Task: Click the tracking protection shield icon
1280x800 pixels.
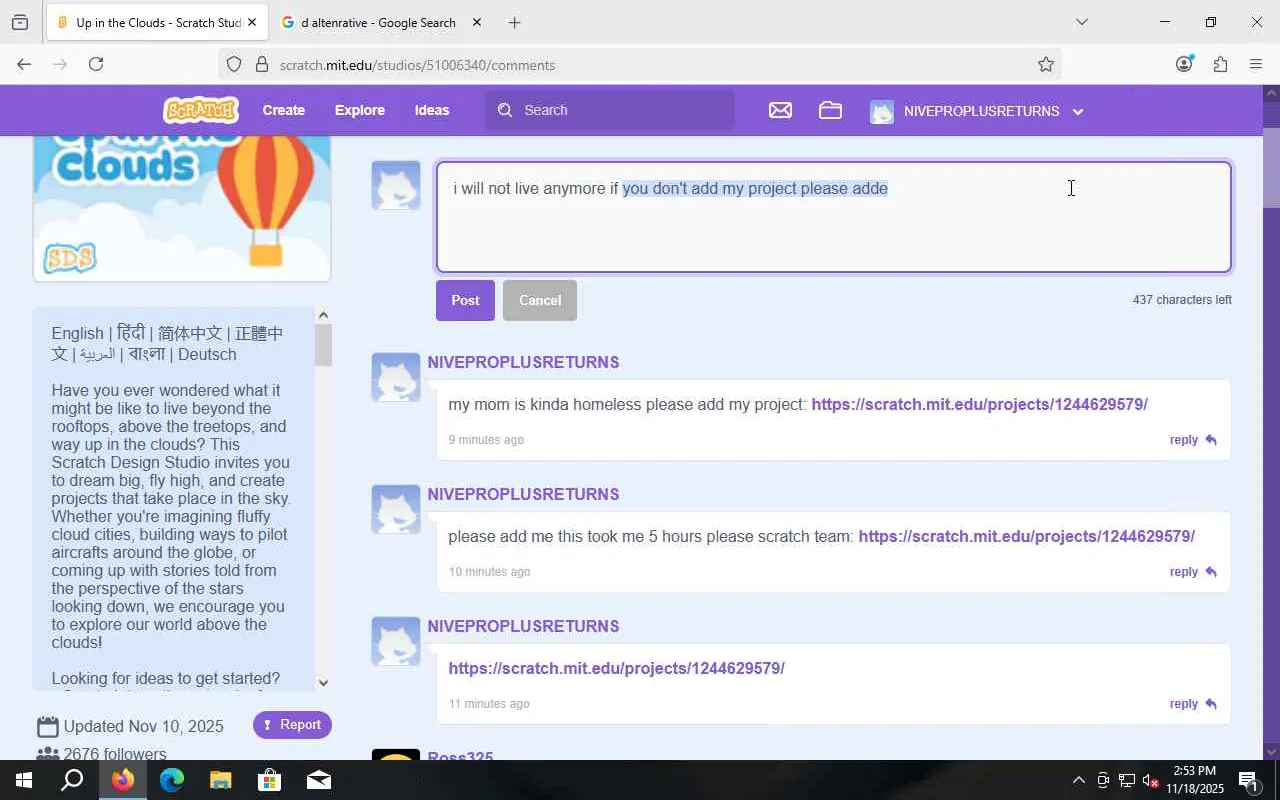Action: (x=234, y=64)
